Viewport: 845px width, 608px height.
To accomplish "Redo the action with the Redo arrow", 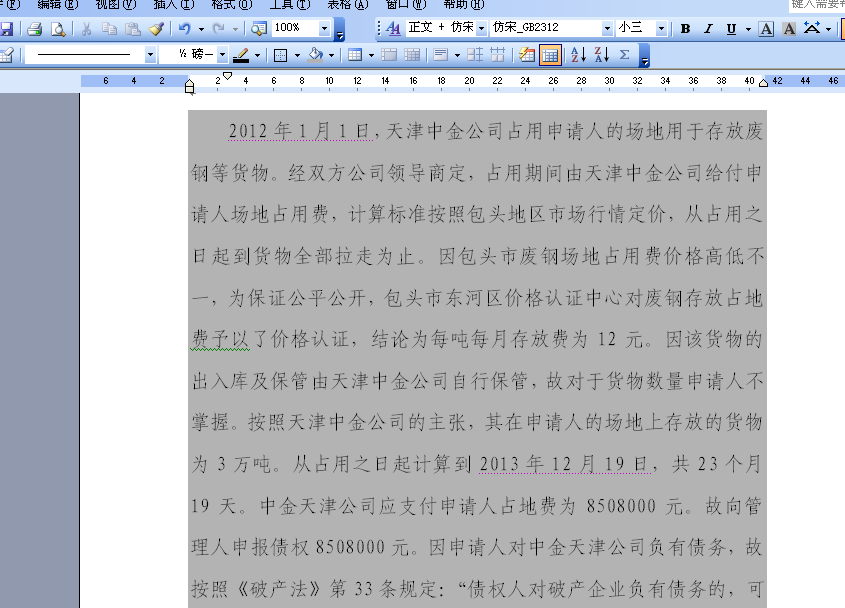I will tap(219, 29).
